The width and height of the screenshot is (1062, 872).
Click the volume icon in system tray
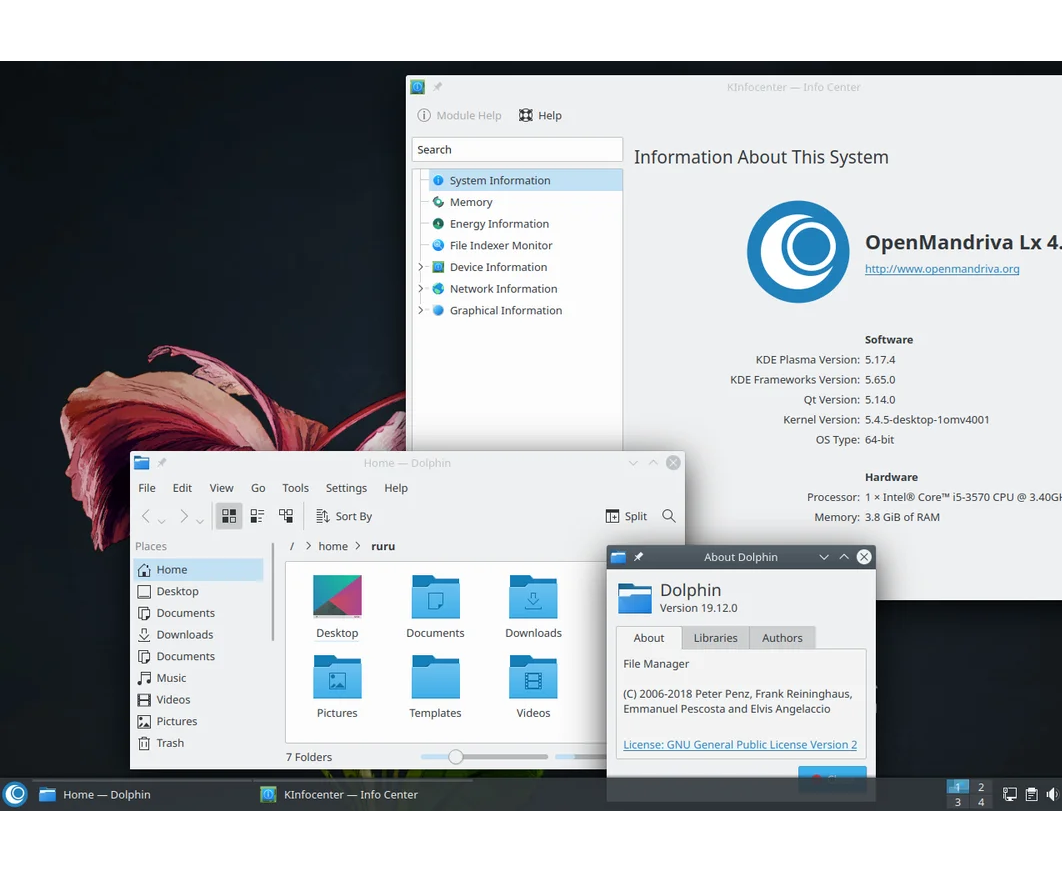pyautogui.click(x=1052, y=795)
